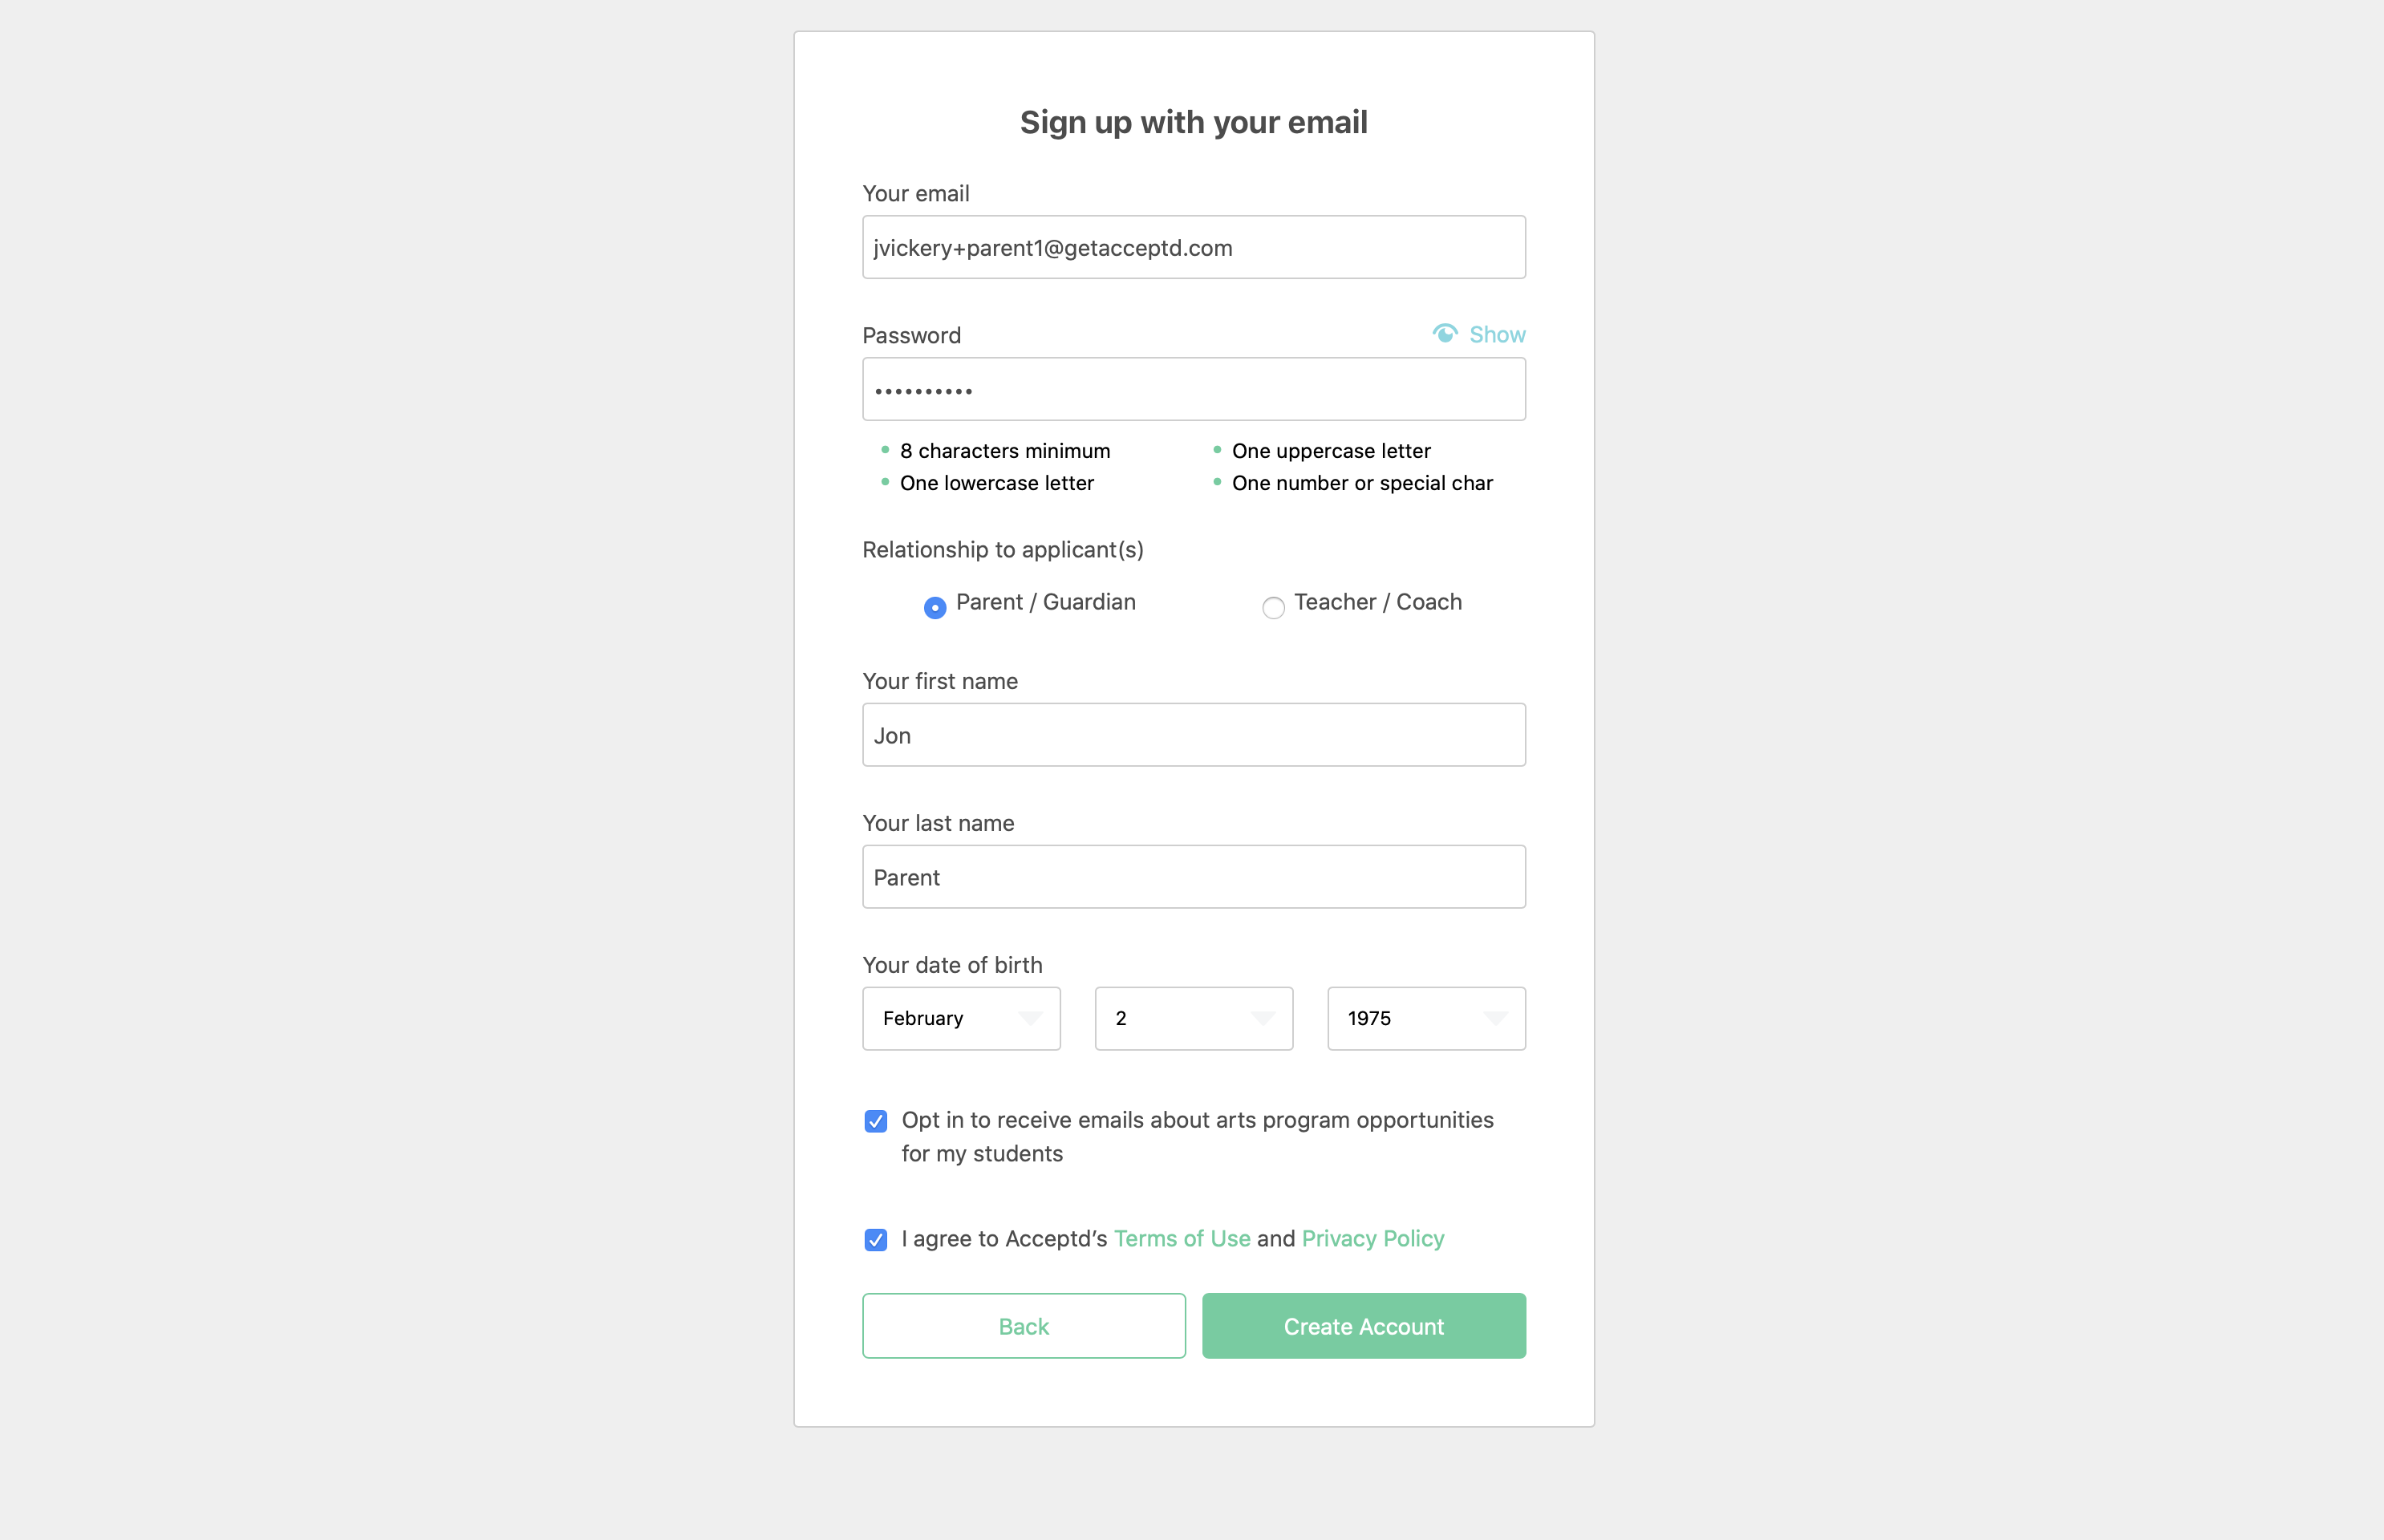The image size is (2384, 1540).
Task: Click the Show password toggle text
Action: pyautogui.click(x=1494, y=334)
